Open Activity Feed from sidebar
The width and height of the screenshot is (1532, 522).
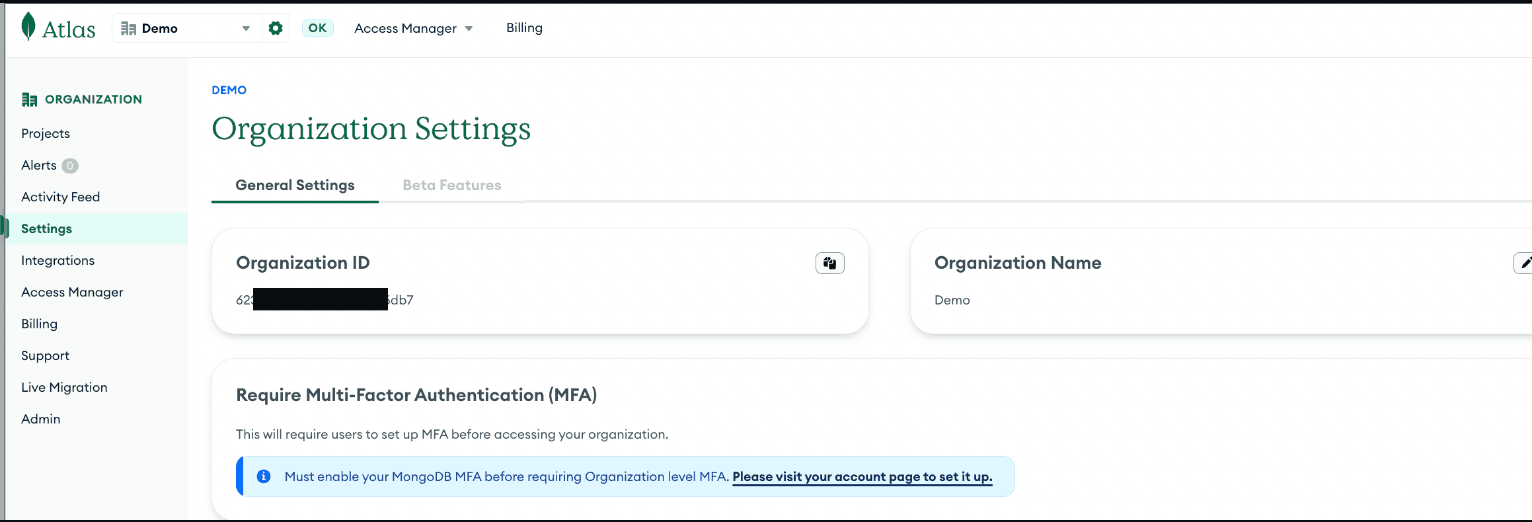click(x=61, y=197)
